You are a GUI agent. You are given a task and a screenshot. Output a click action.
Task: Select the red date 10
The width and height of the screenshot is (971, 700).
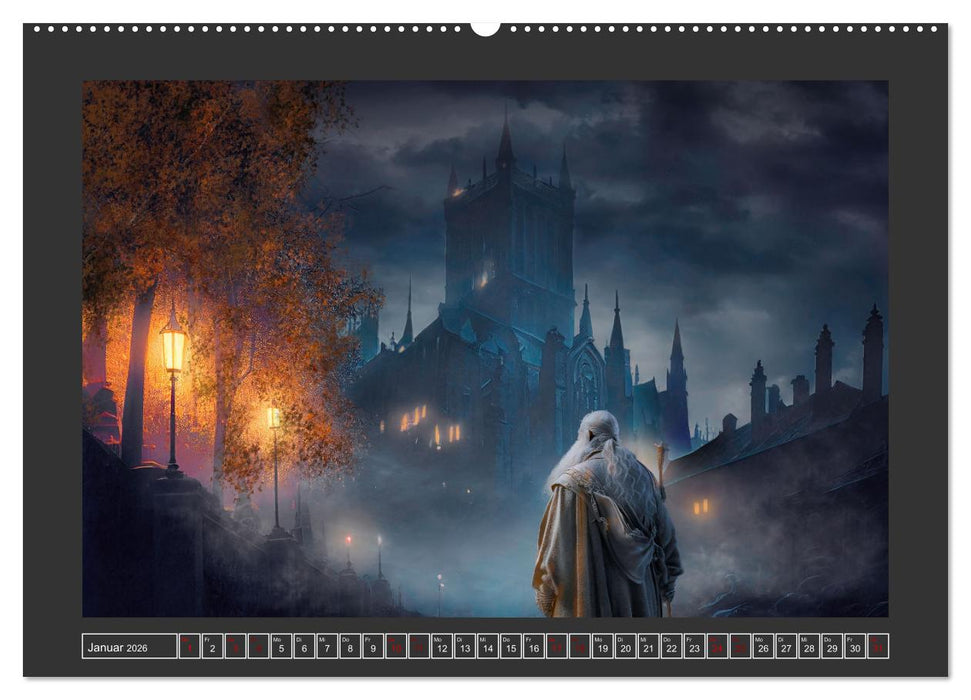pos(396,646)
